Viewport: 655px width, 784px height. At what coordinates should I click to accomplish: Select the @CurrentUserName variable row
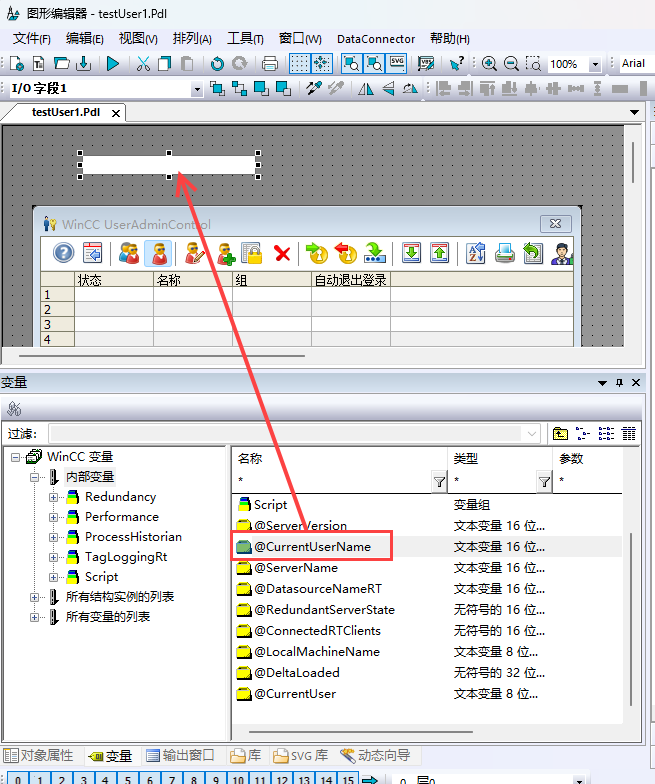[x=312, y=547]
